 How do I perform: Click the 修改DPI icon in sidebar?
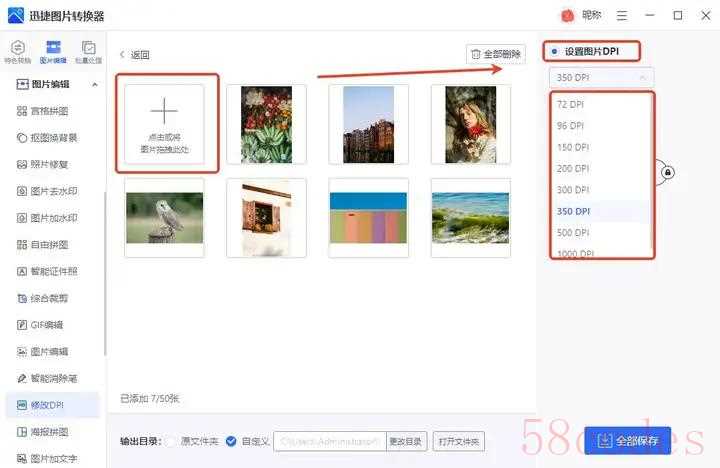[x=22, y=405]
